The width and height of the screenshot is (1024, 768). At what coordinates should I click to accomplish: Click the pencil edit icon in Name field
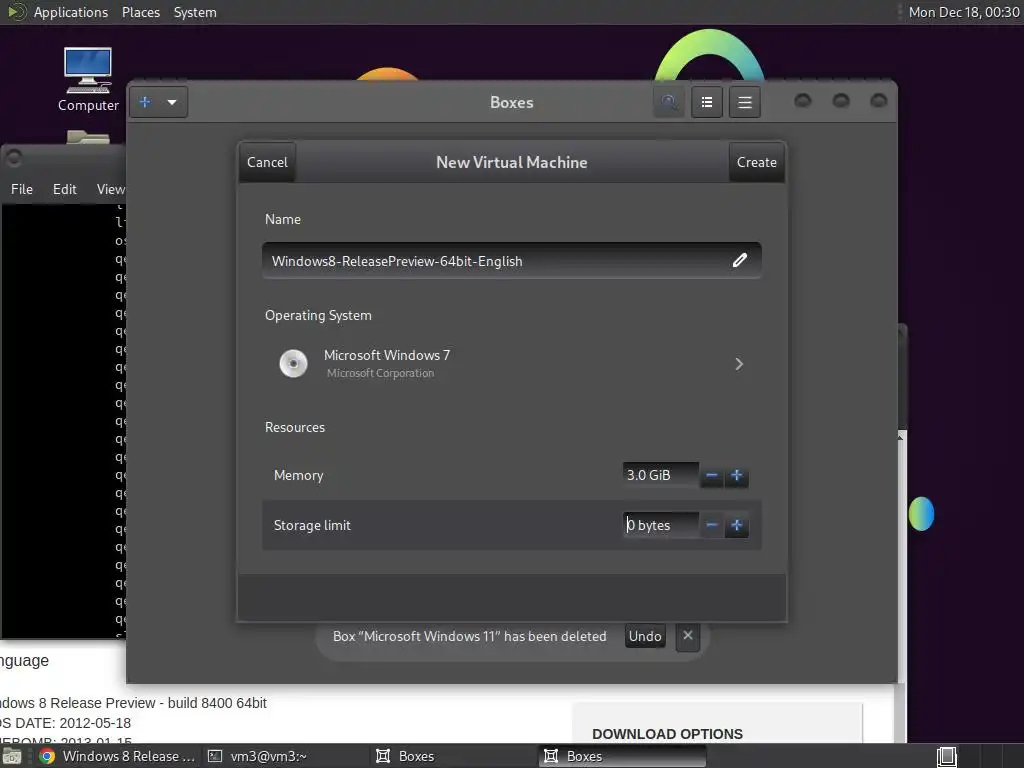click(739, 261)
